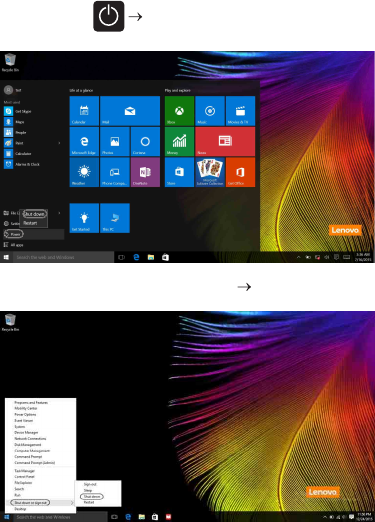Screen dimensions: 375x522
Task: Open the Calendar tile in Start menu
Action: pos(84,111)
